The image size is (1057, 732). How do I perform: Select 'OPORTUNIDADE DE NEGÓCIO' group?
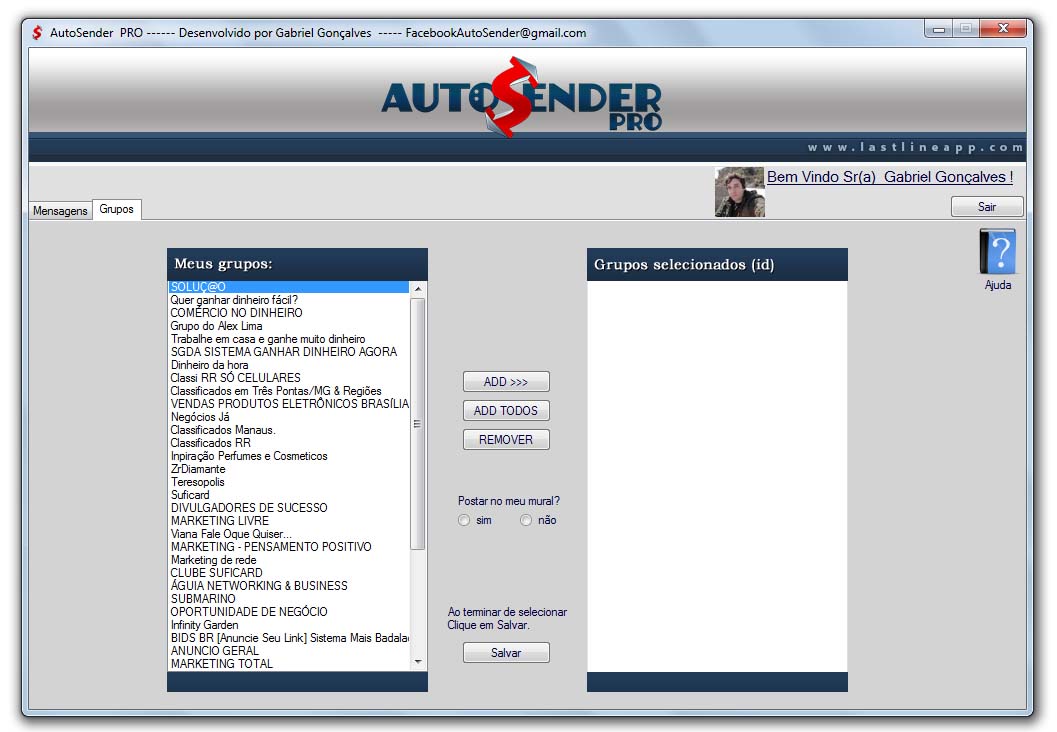tap(289, 612)
